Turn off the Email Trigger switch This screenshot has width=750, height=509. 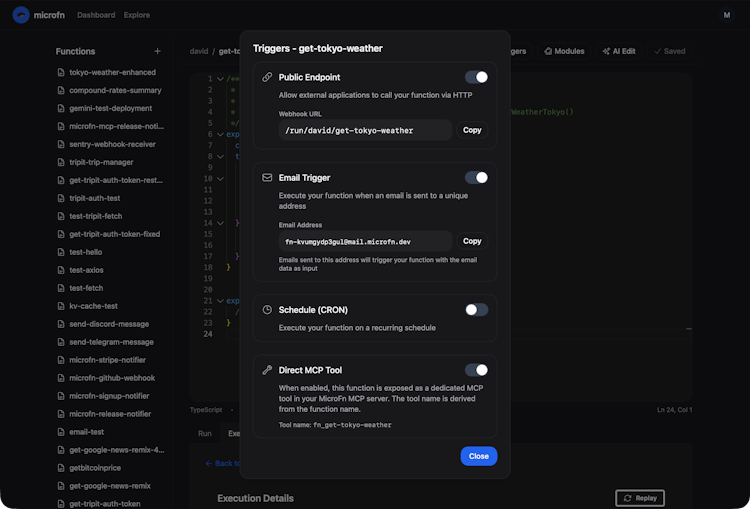[476, 177]
